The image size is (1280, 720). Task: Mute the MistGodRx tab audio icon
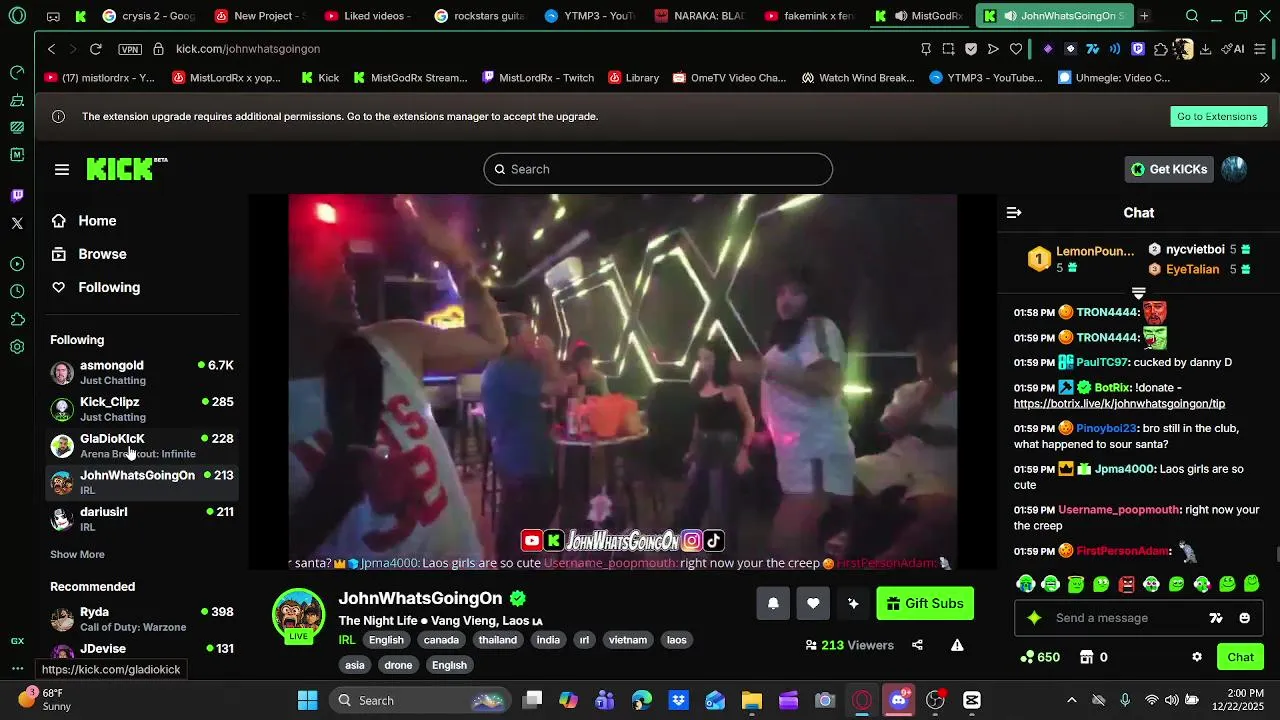(901, 16)
